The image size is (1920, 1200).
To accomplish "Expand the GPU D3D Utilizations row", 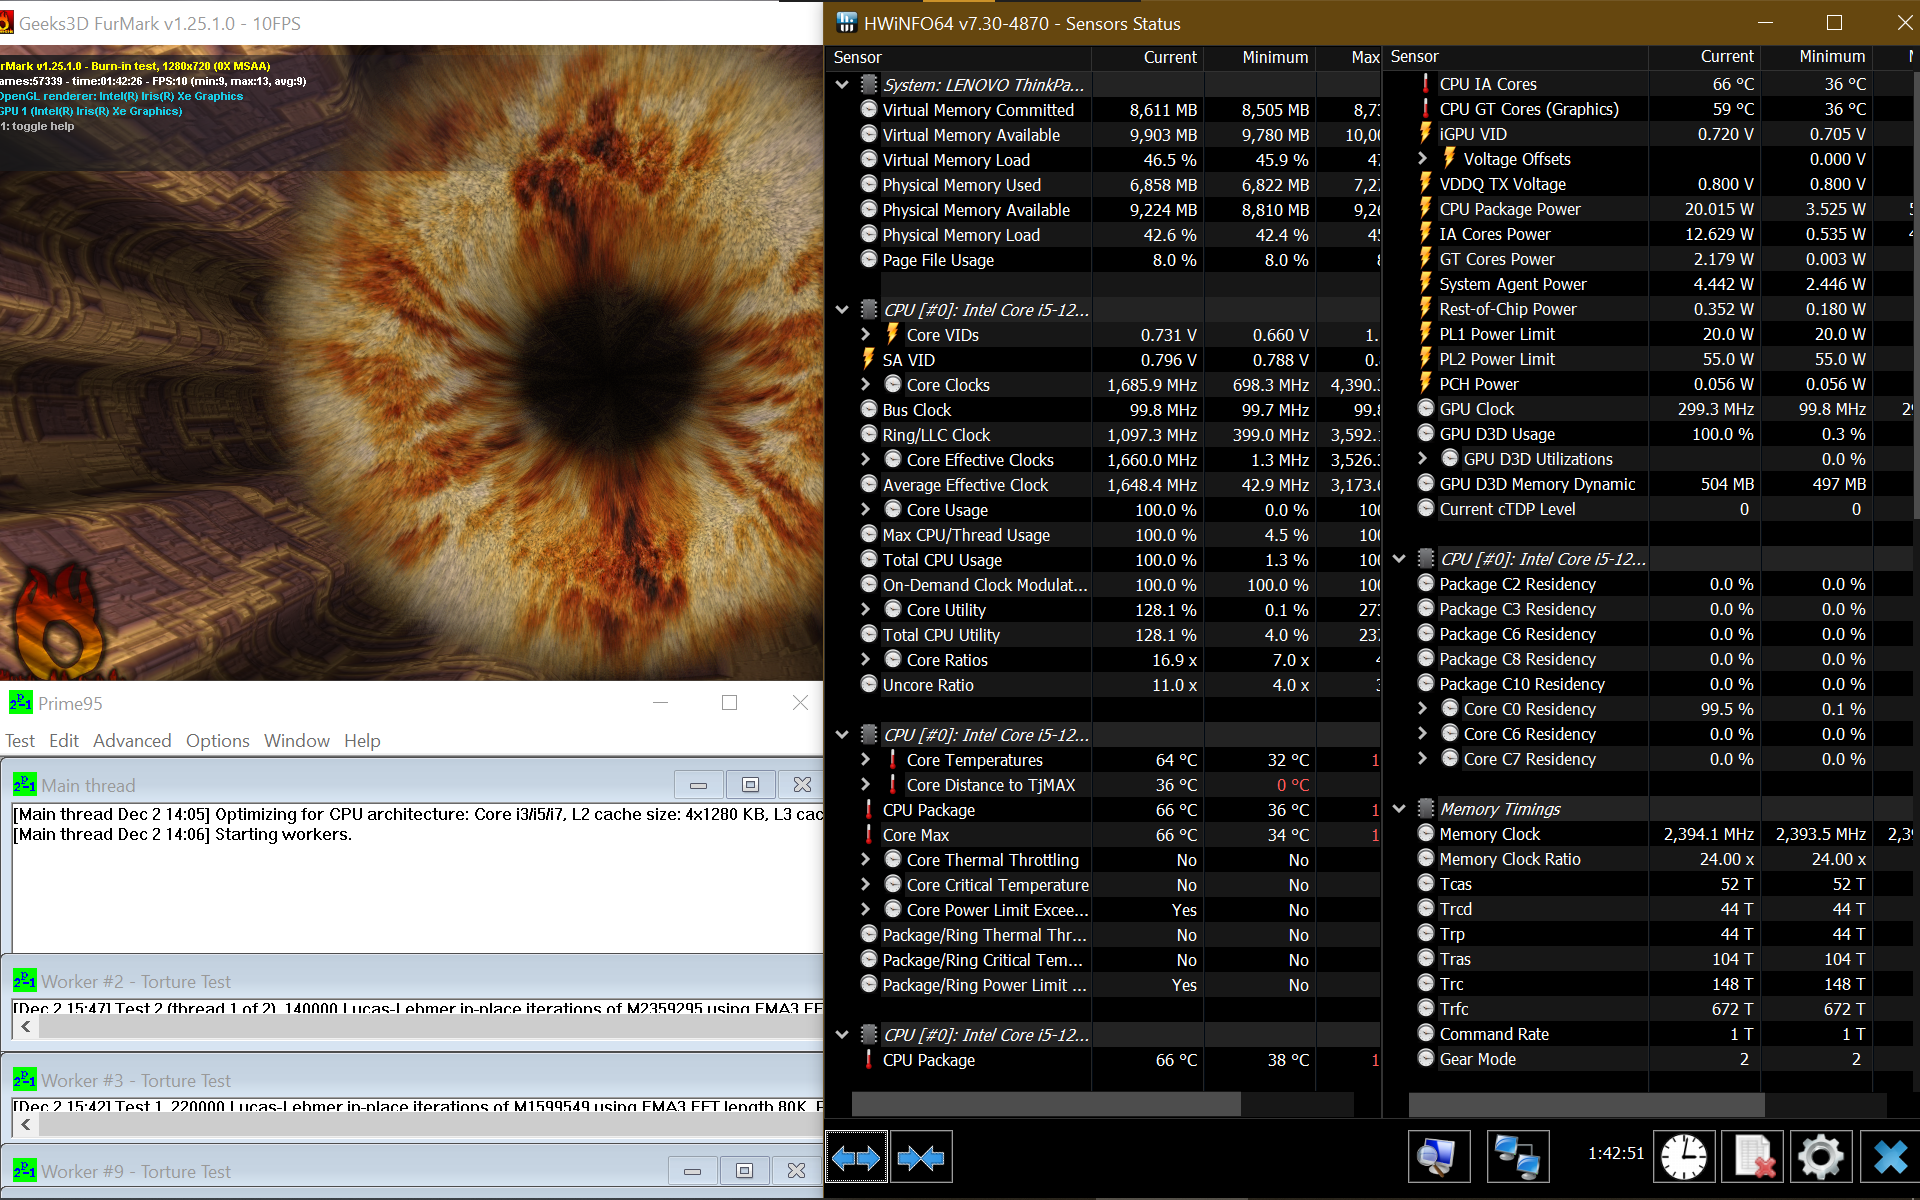I will tap(1423, 459).
